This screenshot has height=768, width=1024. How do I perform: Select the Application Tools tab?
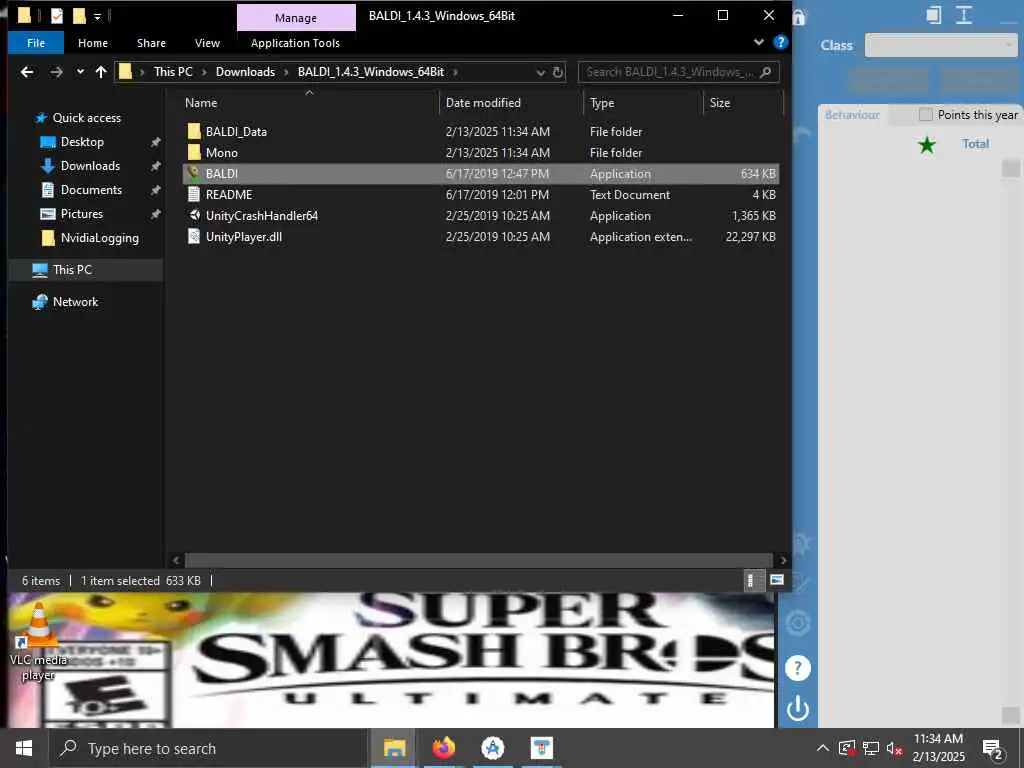coord(295,43)
